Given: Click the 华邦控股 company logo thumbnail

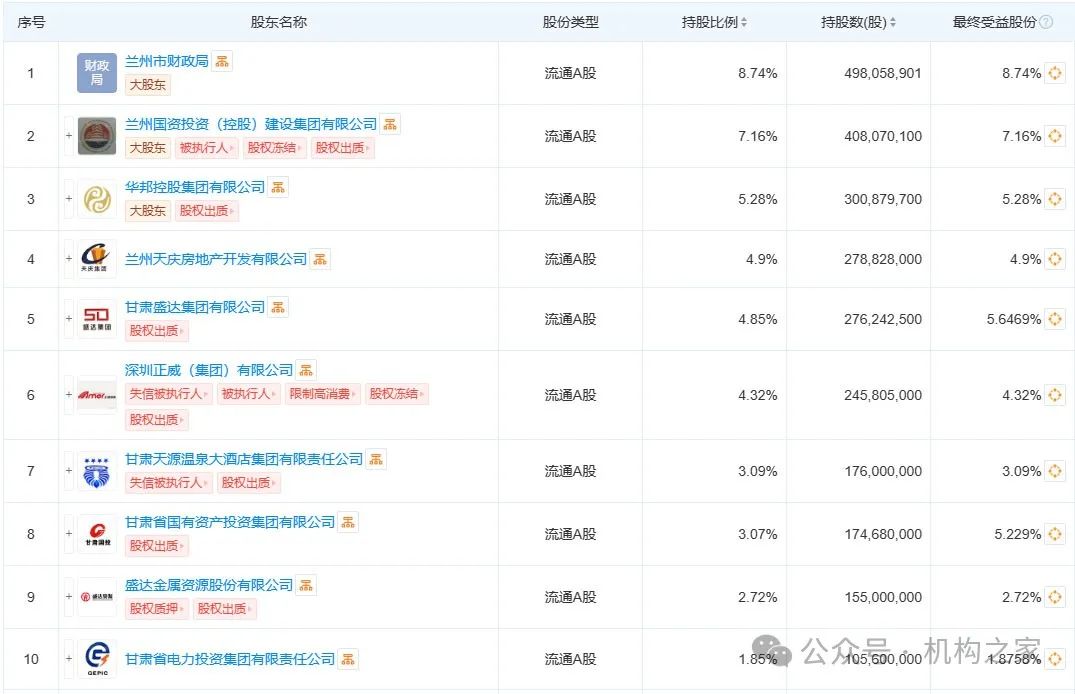Looking at the screenshot, I should coord(93,198).
